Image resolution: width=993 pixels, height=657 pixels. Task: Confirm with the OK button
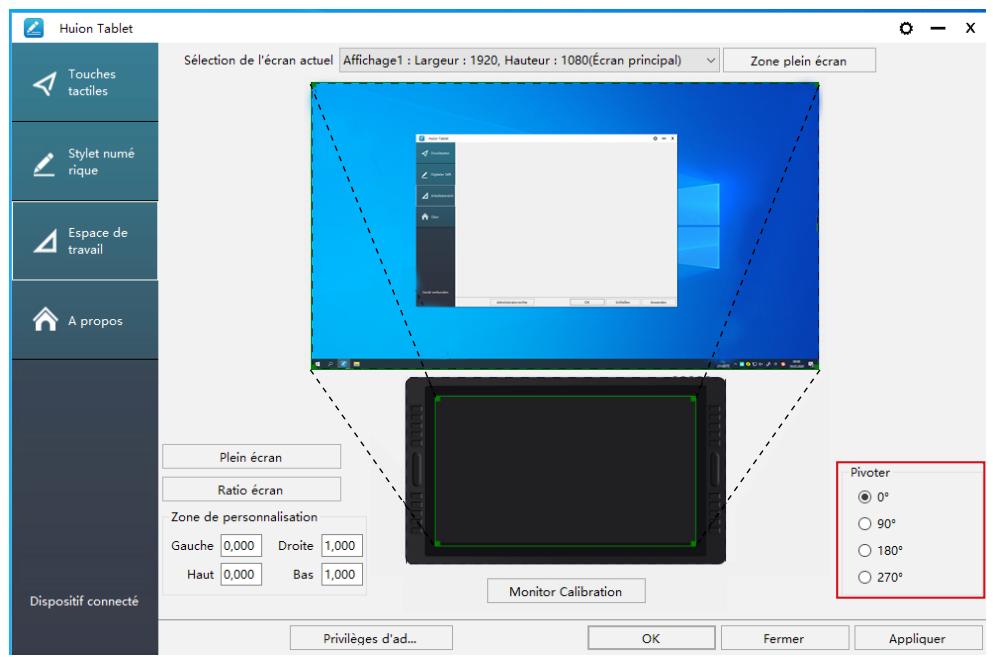(651, 638)
